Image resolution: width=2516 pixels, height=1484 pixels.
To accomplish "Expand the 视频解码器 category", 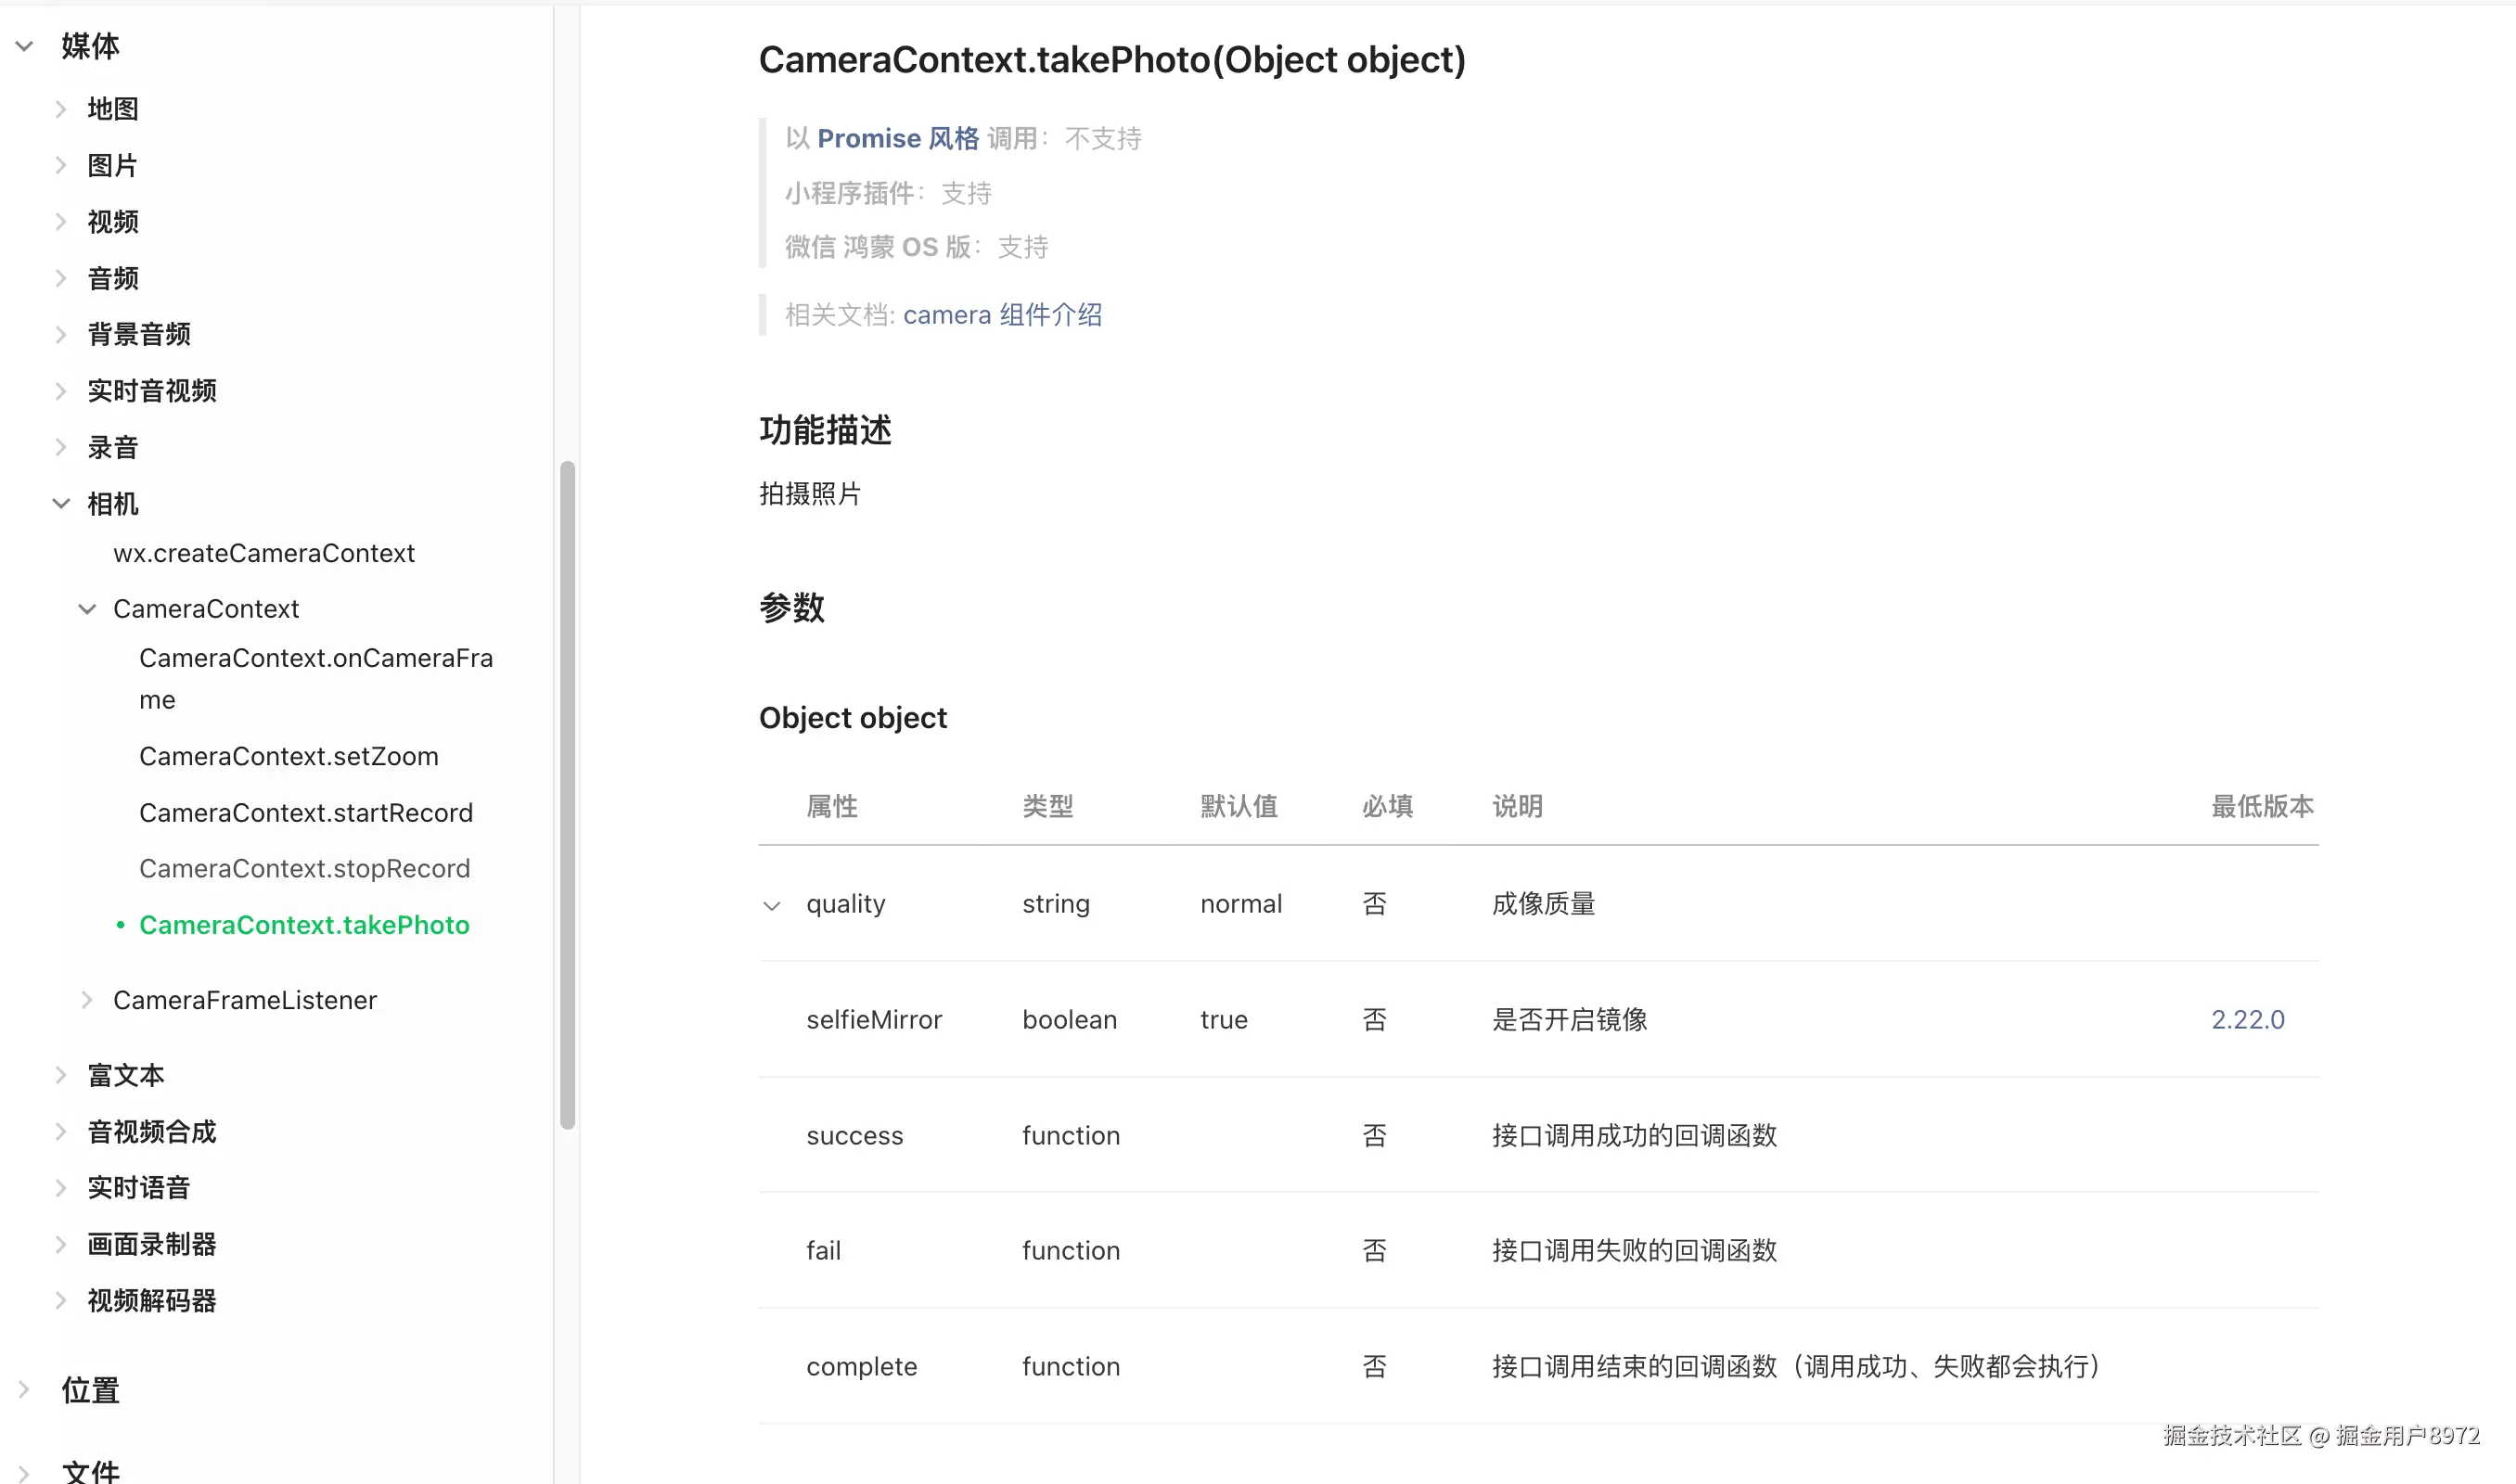I will point(61,1300).
